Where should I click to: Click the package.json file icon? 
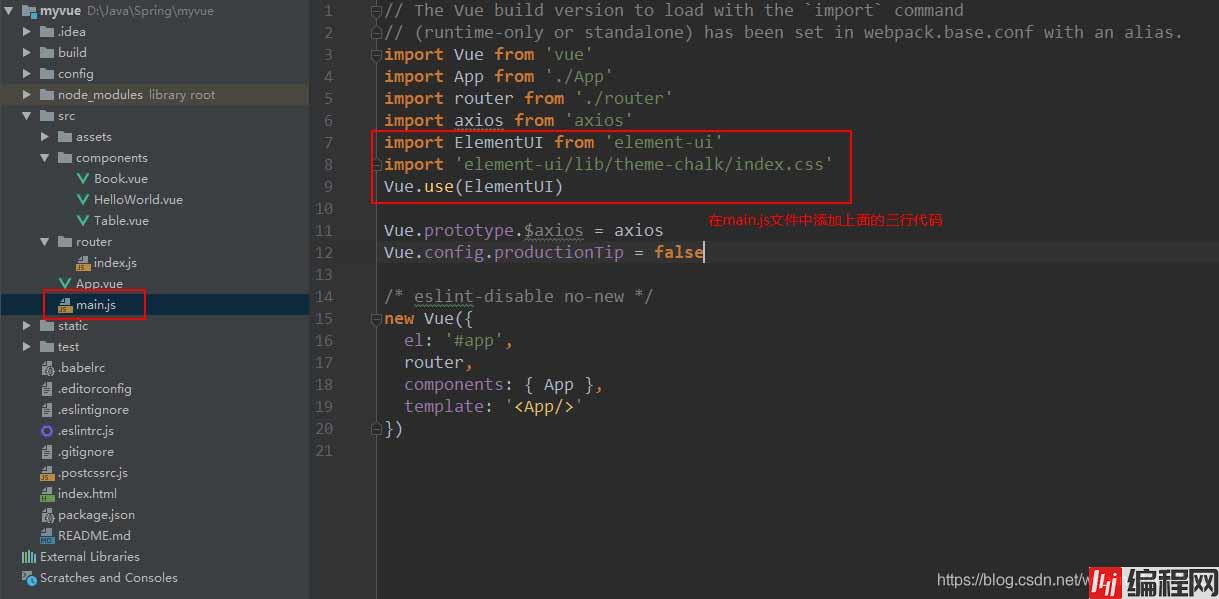pos(47,515)
